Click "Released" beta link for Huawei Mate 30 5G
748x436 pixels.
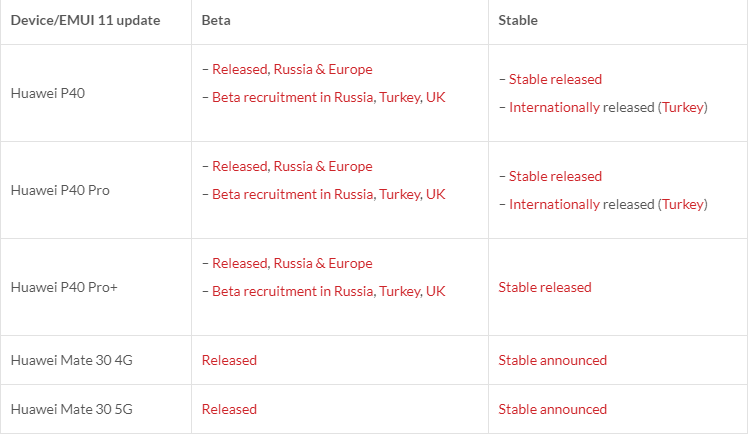(229, 409)
